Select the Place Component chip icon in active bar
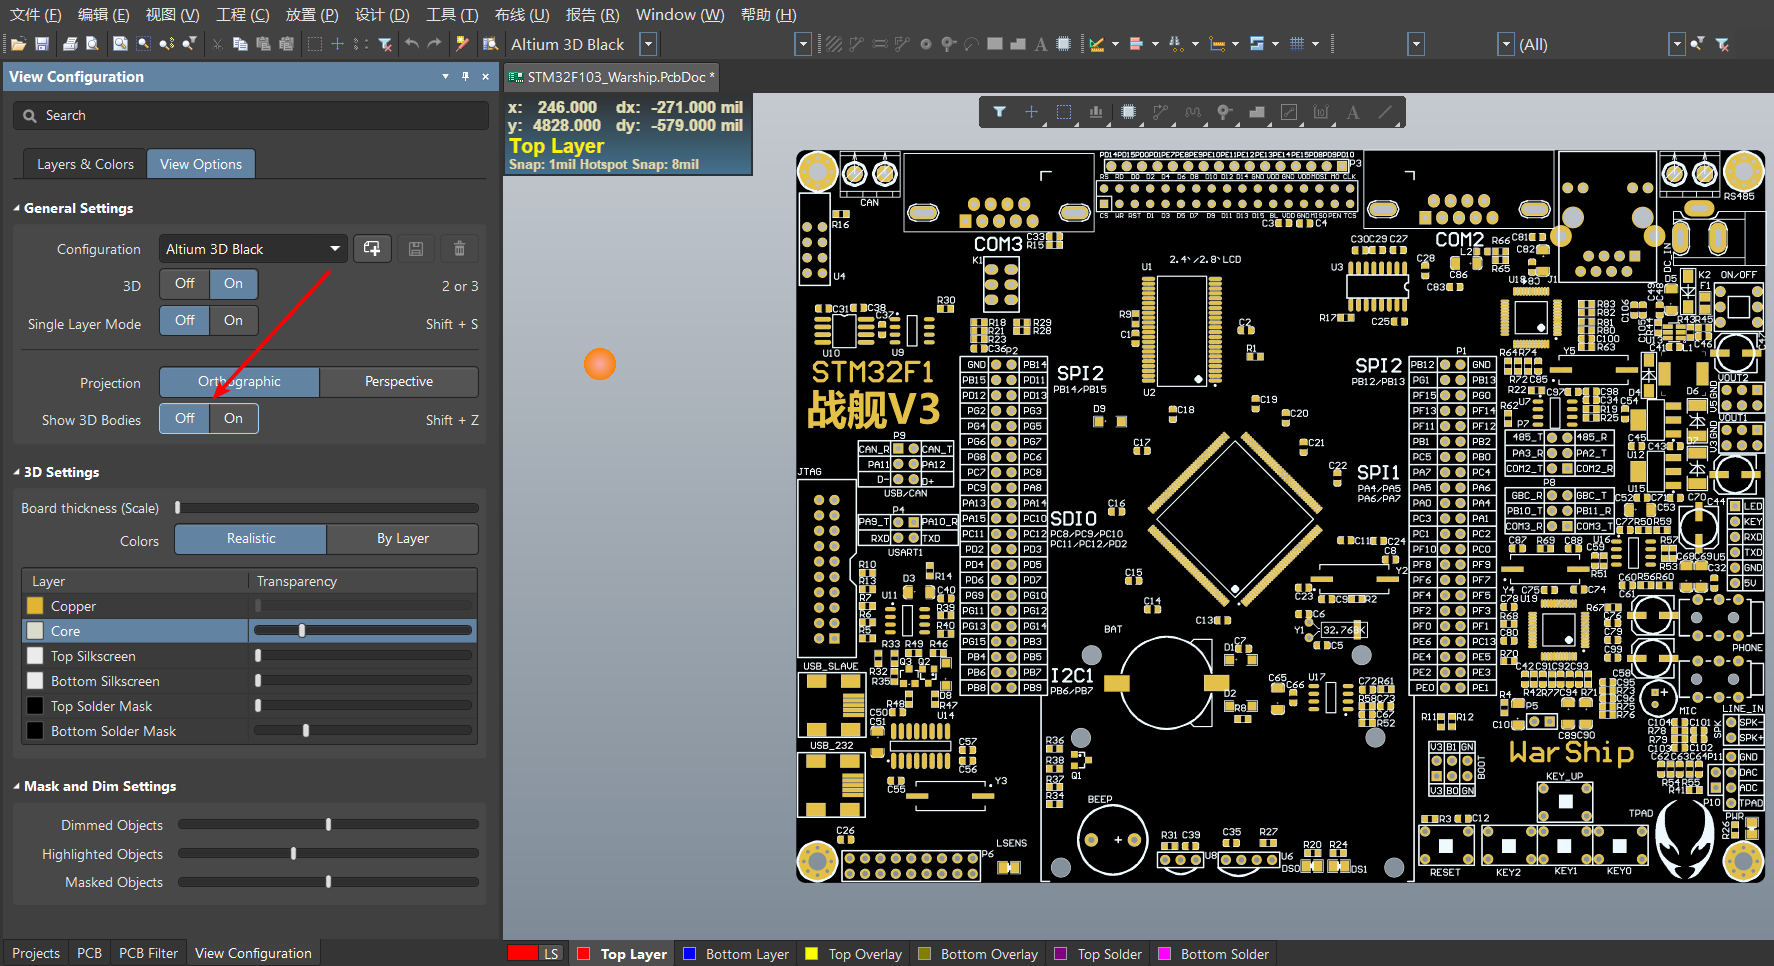 click(x=1128, y=112)
